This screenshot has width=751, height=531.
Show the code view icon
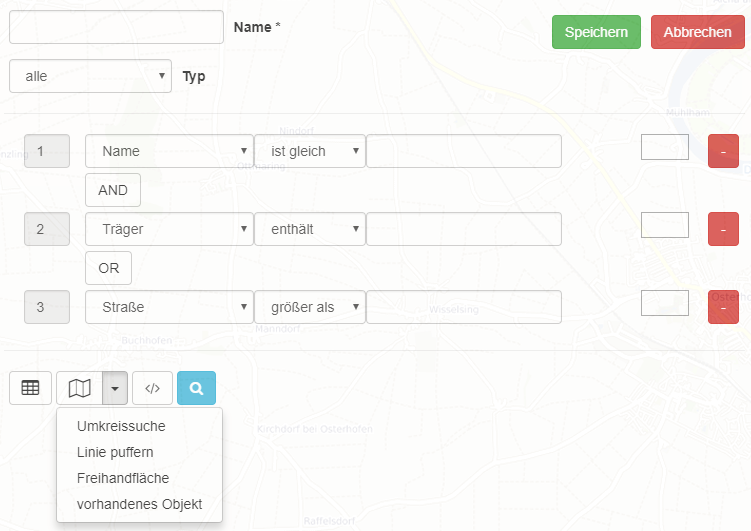click(152, 388)
